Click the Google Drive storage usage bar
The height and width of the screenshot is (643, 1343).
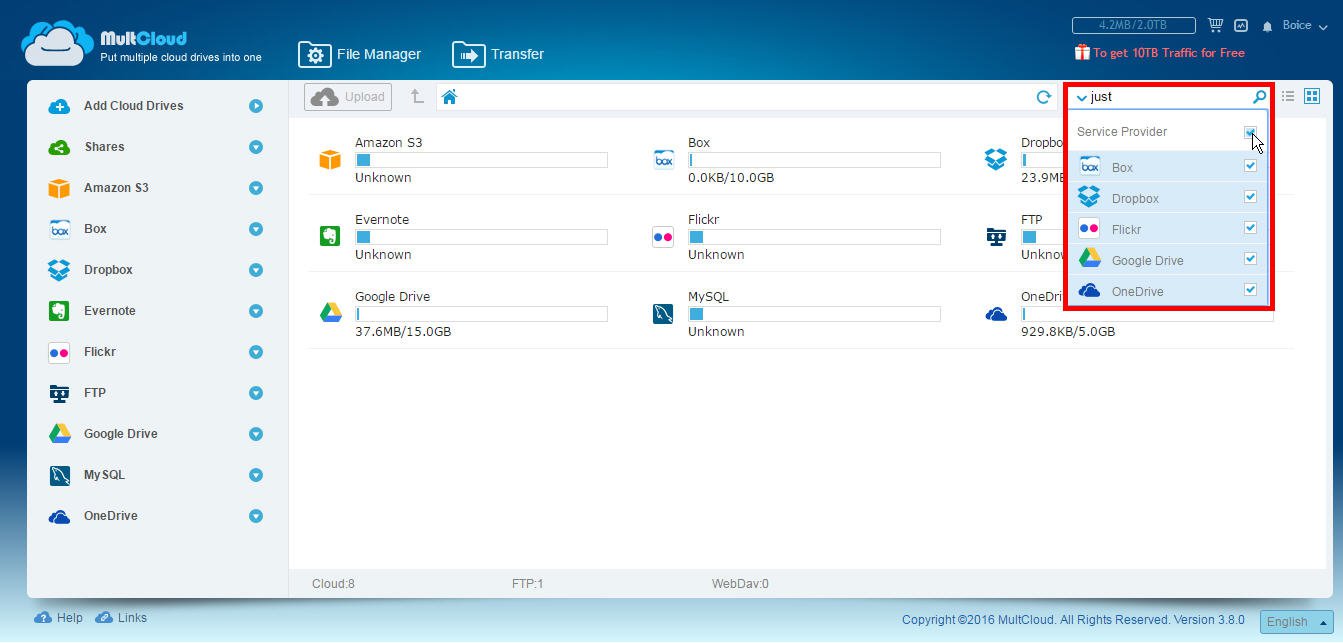click(x=481, y=314)
